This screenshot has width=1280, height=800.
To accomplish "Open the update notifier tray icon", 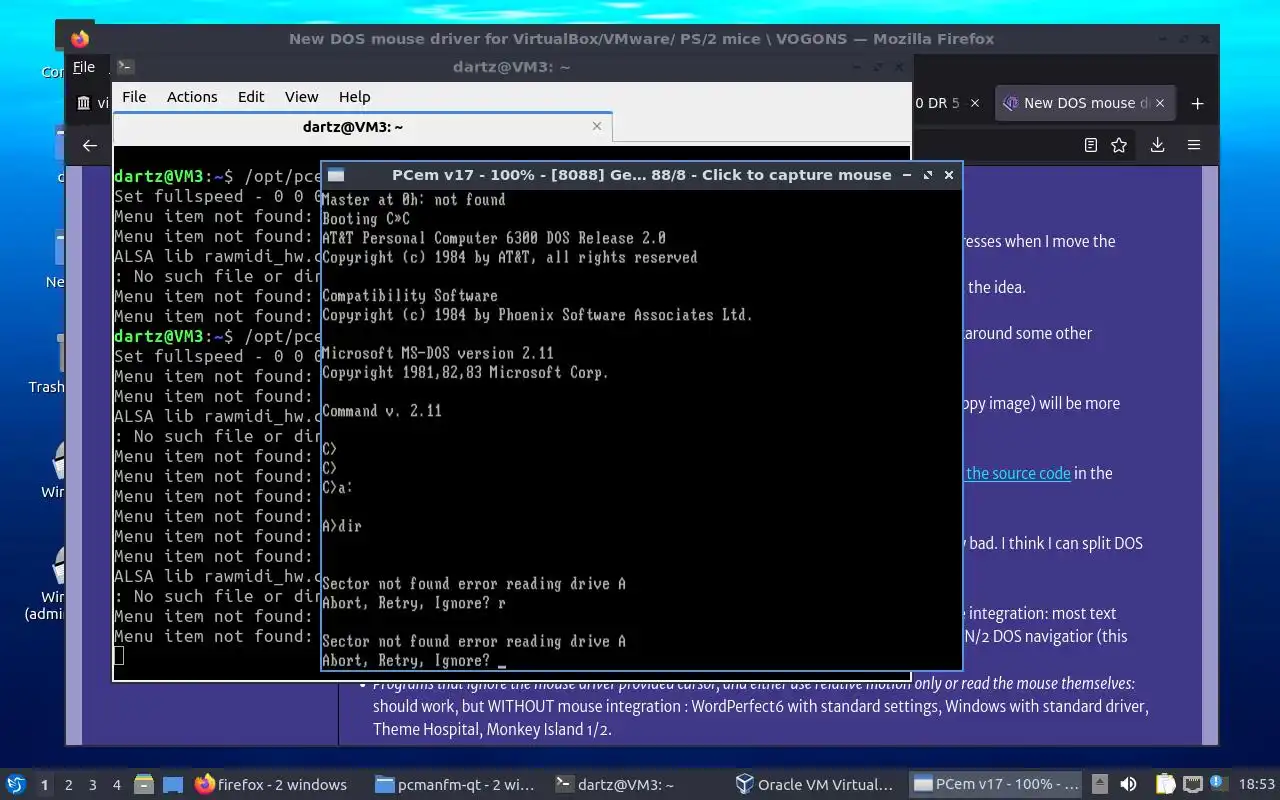I will tap(1218, 783).
